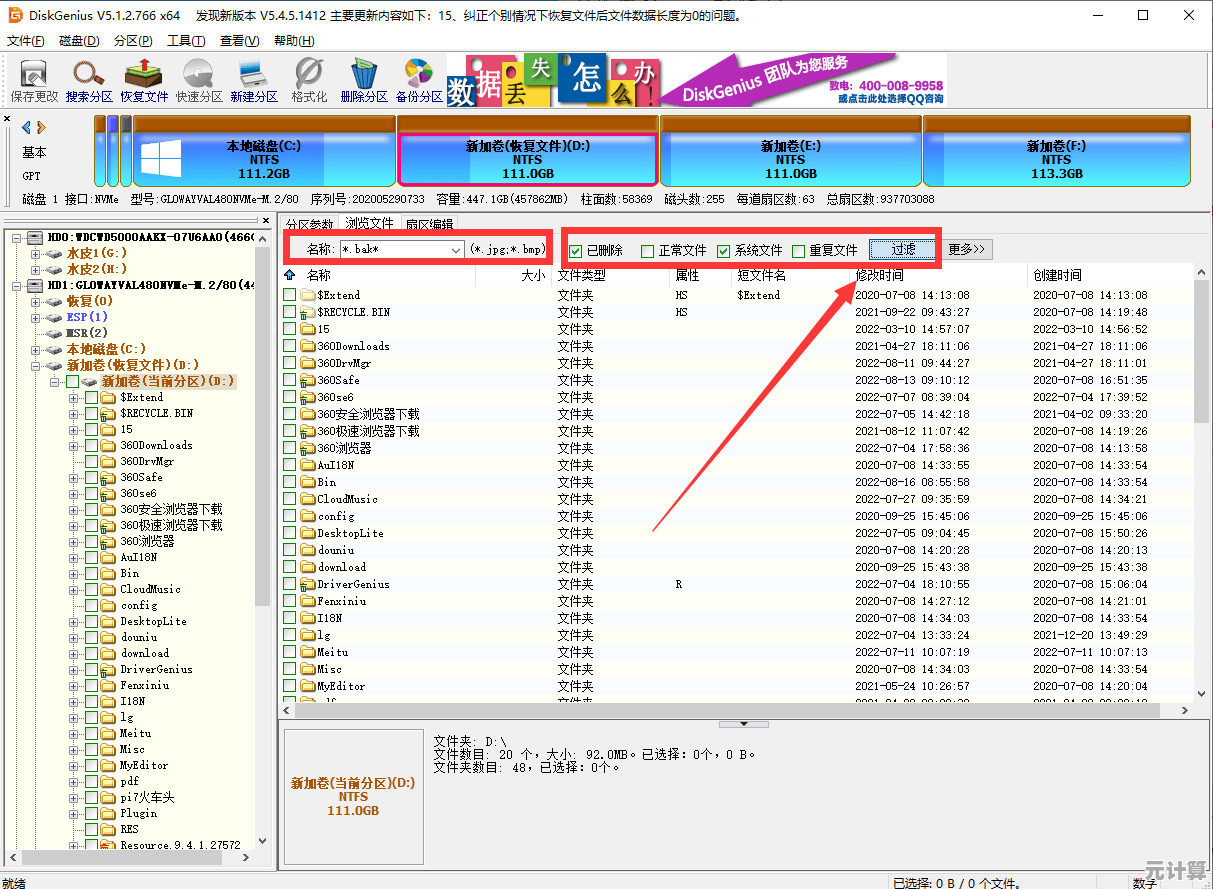Select the 新建分区 new partition icon
The width and height of the screenshot is (1213, 889).
click(x=254, y=80)
